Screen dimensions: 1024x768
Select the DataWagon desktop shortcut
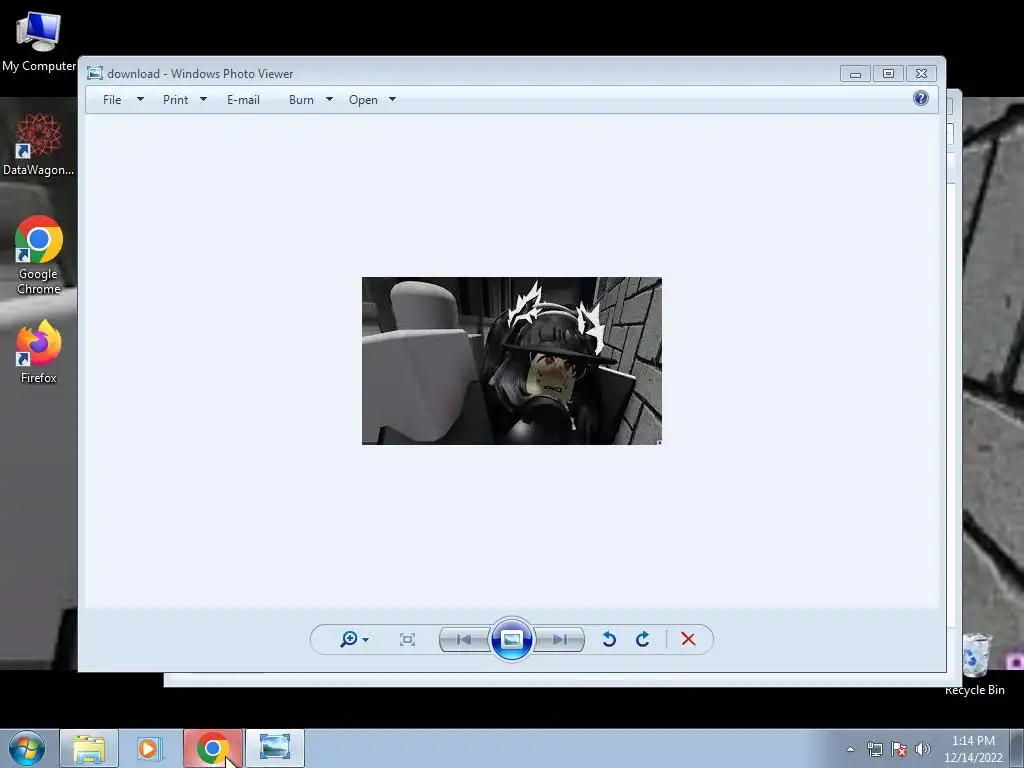pos(39,144)
